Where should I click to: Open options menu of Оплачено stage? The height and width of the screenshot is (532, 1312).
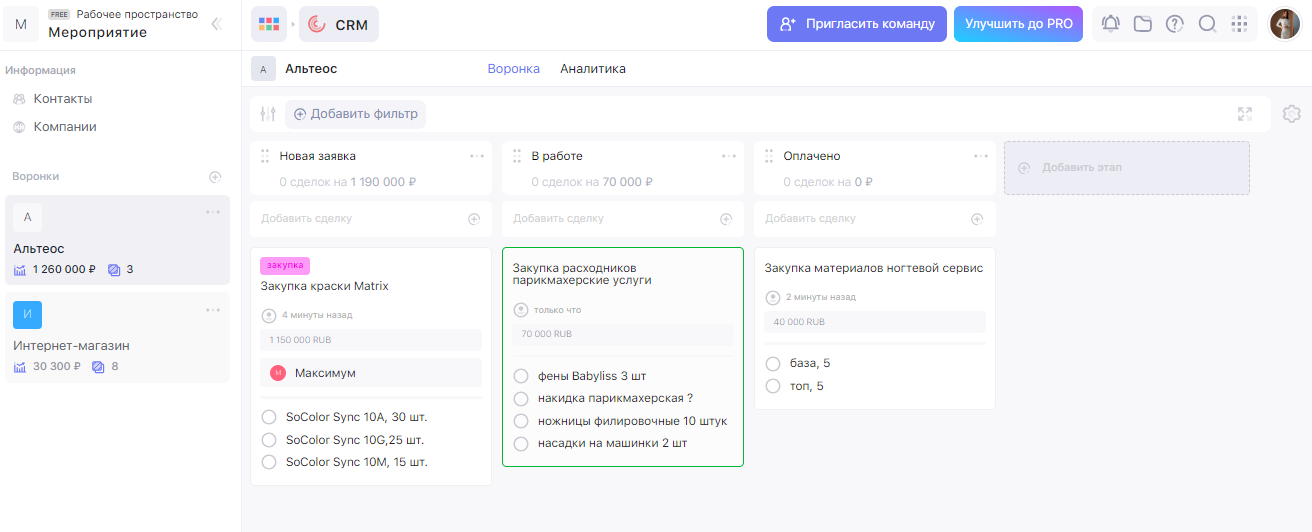pos(982,156)
